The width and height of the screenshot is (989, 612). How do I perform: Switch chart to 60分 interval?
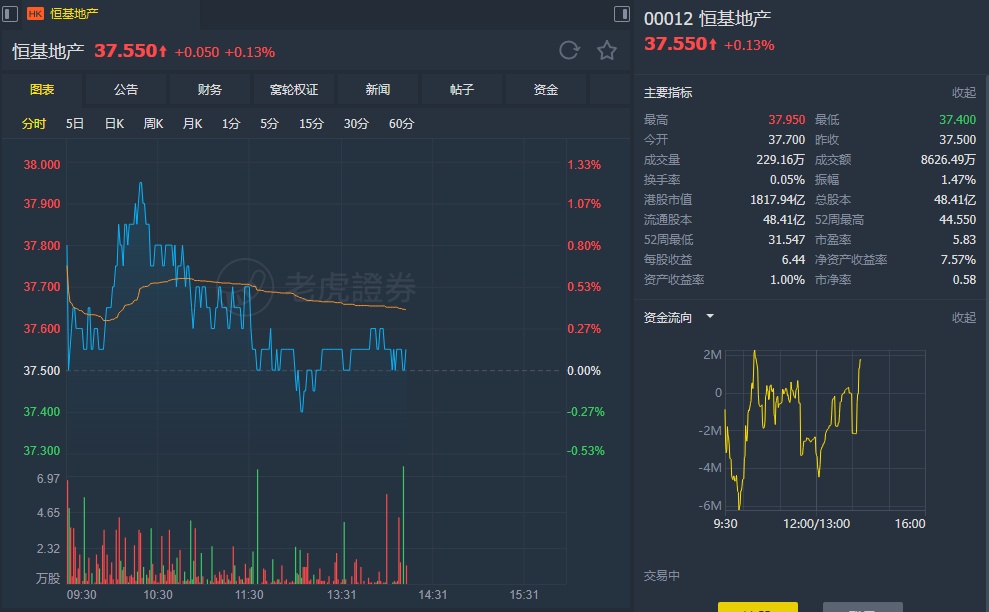tap(401, 124)
